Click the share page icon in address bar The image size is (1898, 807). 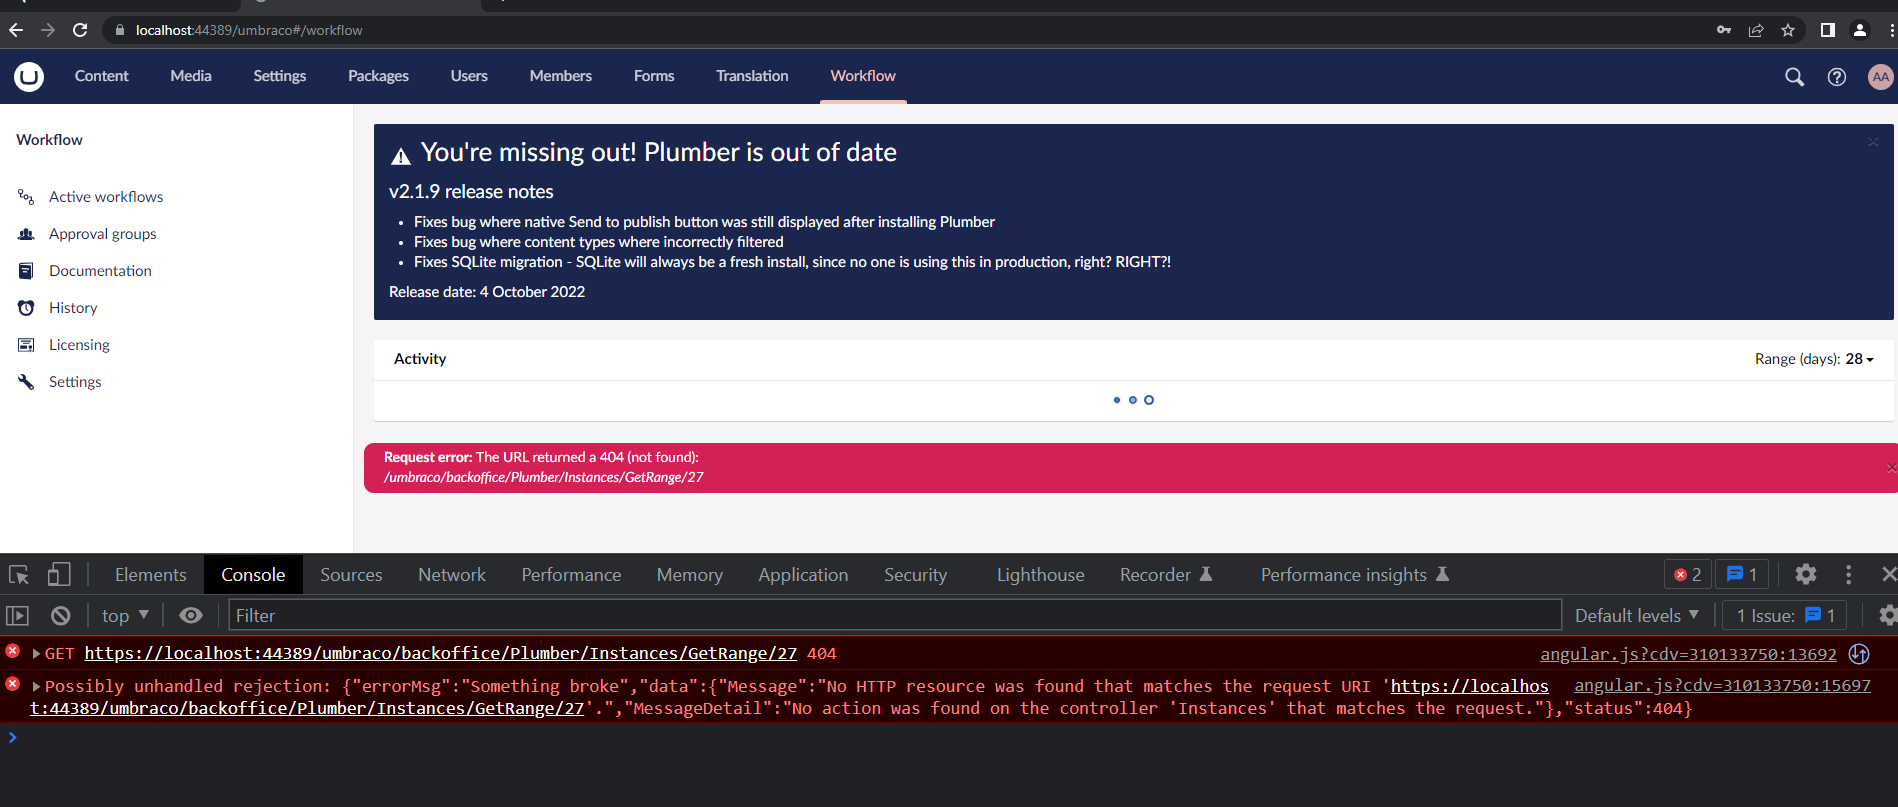coord(1756,30)
